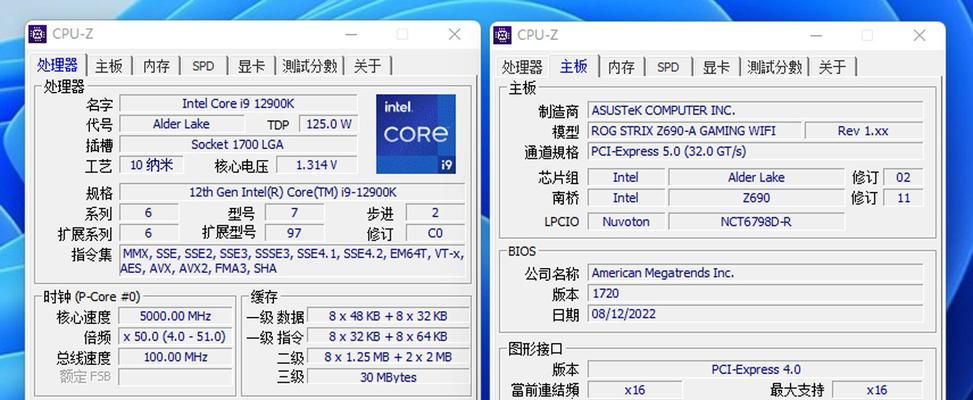This screenshot has height=400, width=973.
Task: Click the 最大支持 x16 field
Action: pos(876,390)
